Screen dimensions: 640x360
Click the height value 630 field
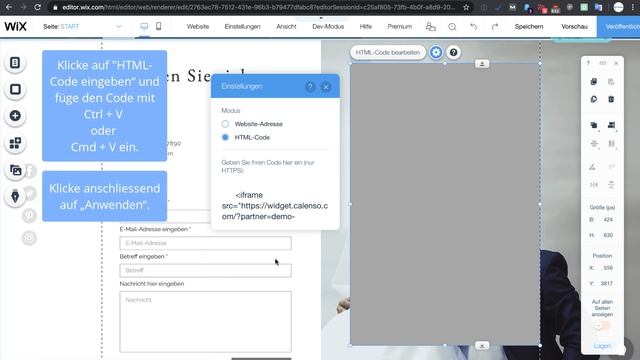coord(608,235)
